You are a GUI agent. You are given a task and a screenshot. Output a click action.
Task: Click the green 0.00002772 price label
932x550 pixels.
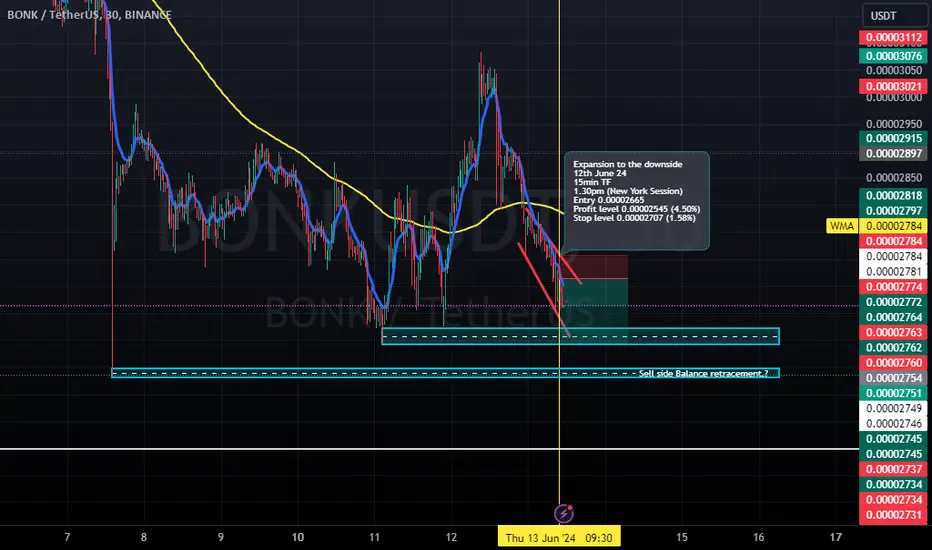(x=893, y=302)
